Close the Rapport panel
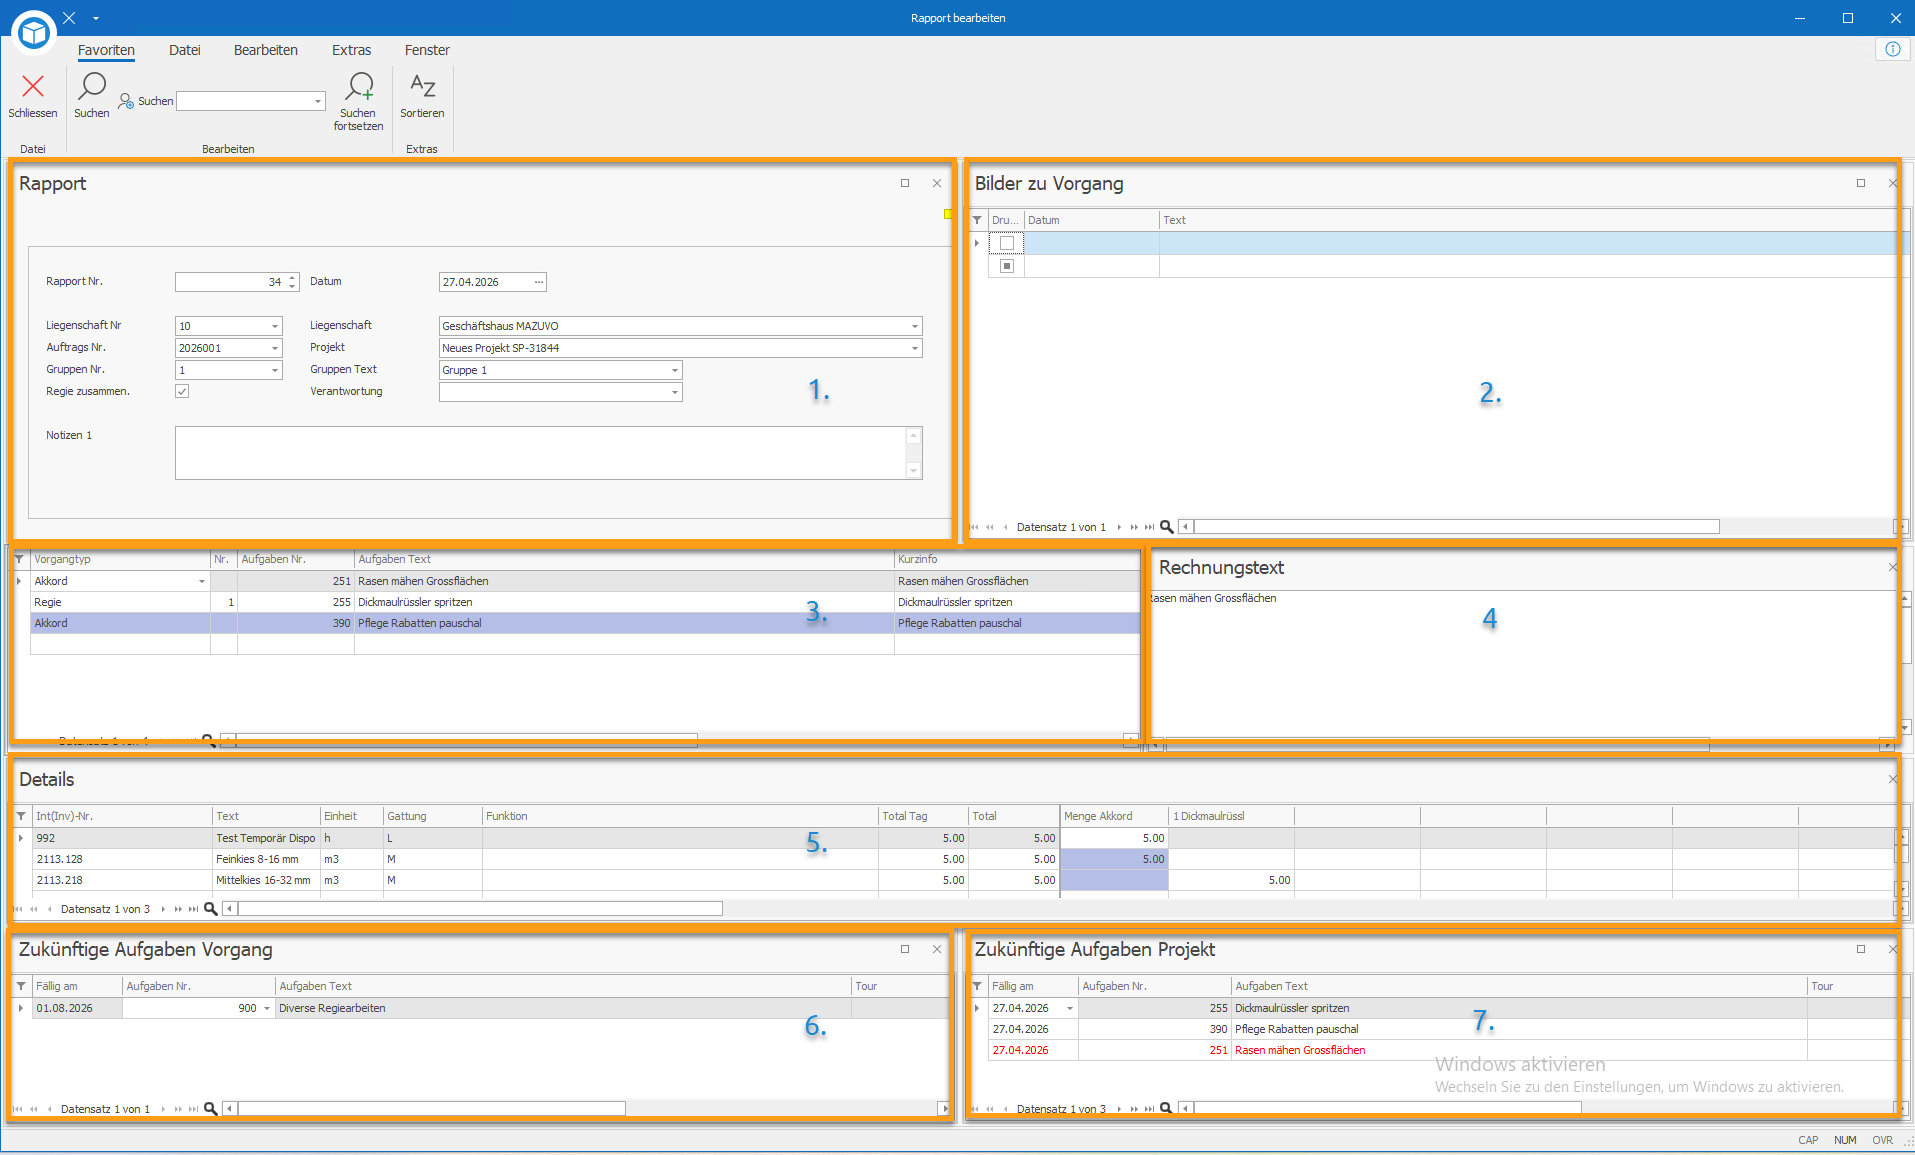 [x=937, y=183]
